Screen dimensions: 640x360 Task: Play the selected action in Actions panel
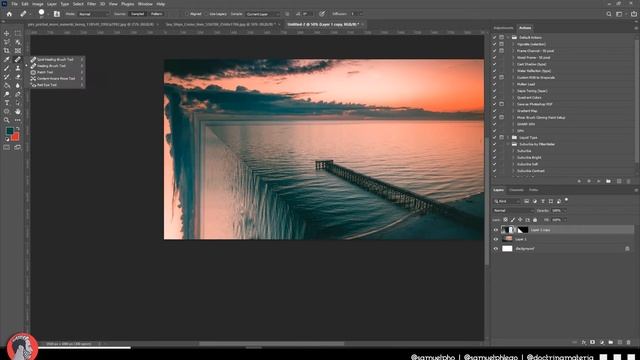(x=598, y=181)
